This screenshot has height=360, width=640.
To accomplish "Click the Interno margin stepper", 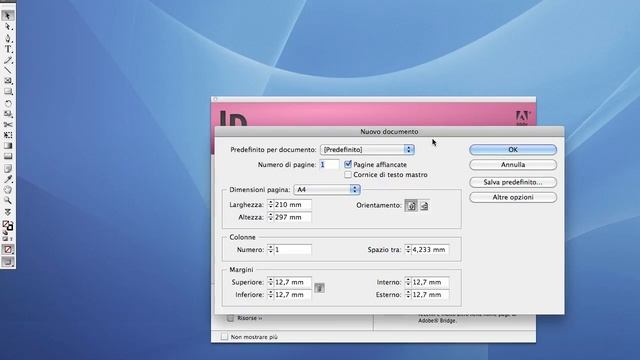I will coord(408,282).
